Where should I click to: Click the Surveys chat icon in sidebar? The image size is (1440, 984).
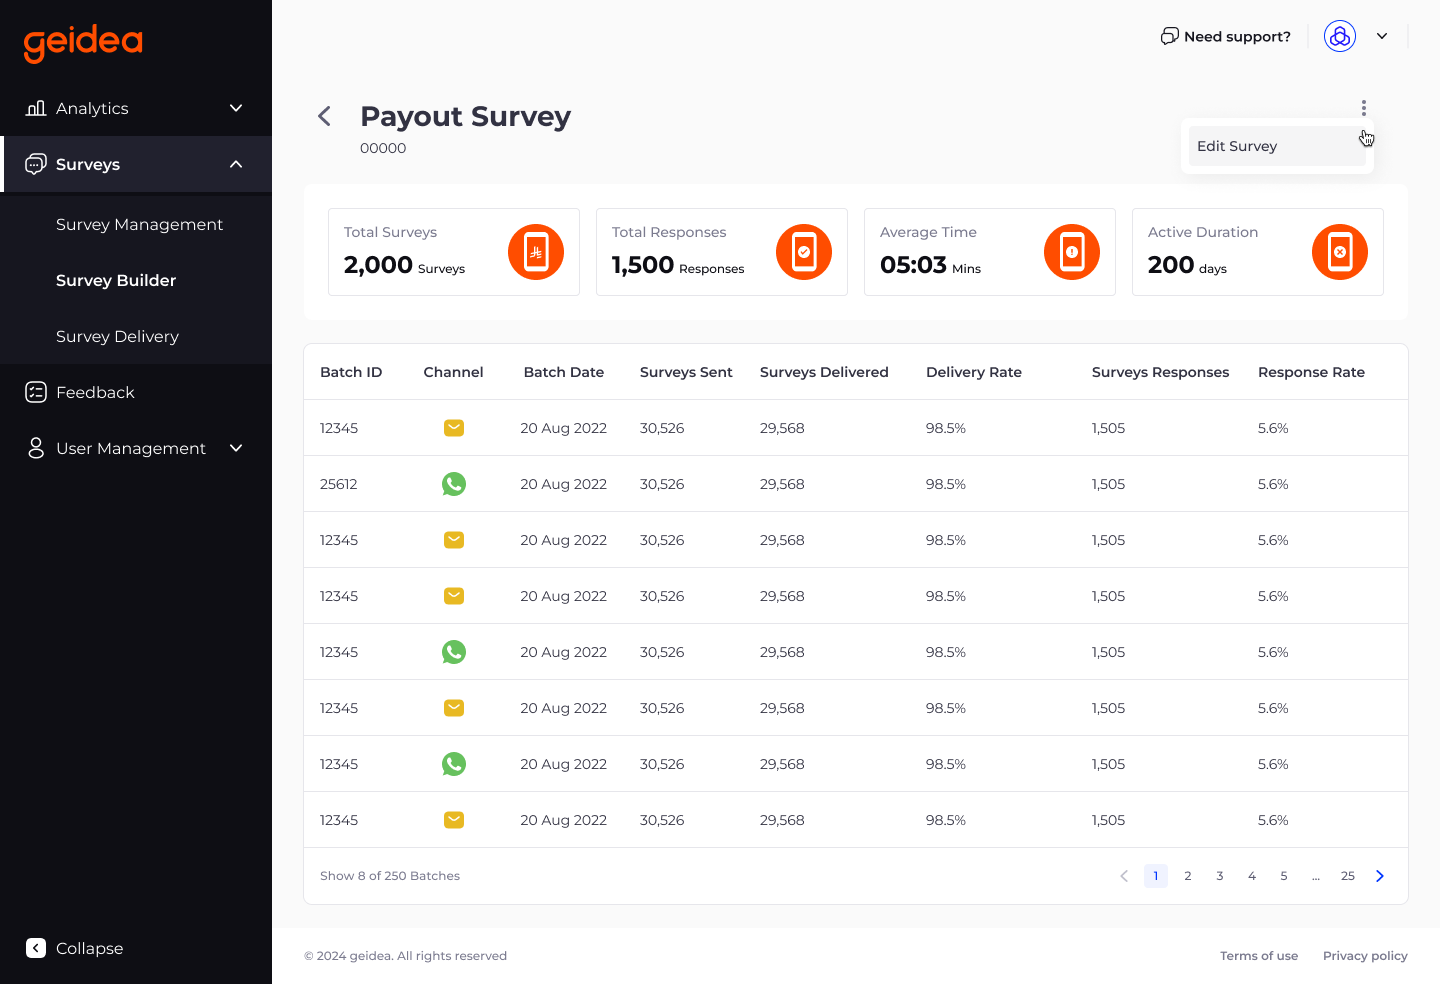click(37, 164)
